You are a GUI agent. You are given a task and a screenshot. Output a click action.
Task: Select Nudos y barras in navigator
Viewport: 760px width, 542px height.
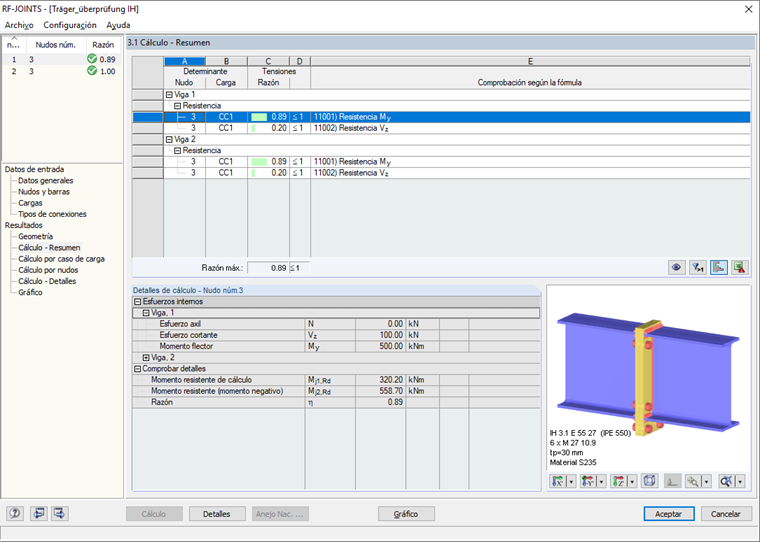point(44,191)
